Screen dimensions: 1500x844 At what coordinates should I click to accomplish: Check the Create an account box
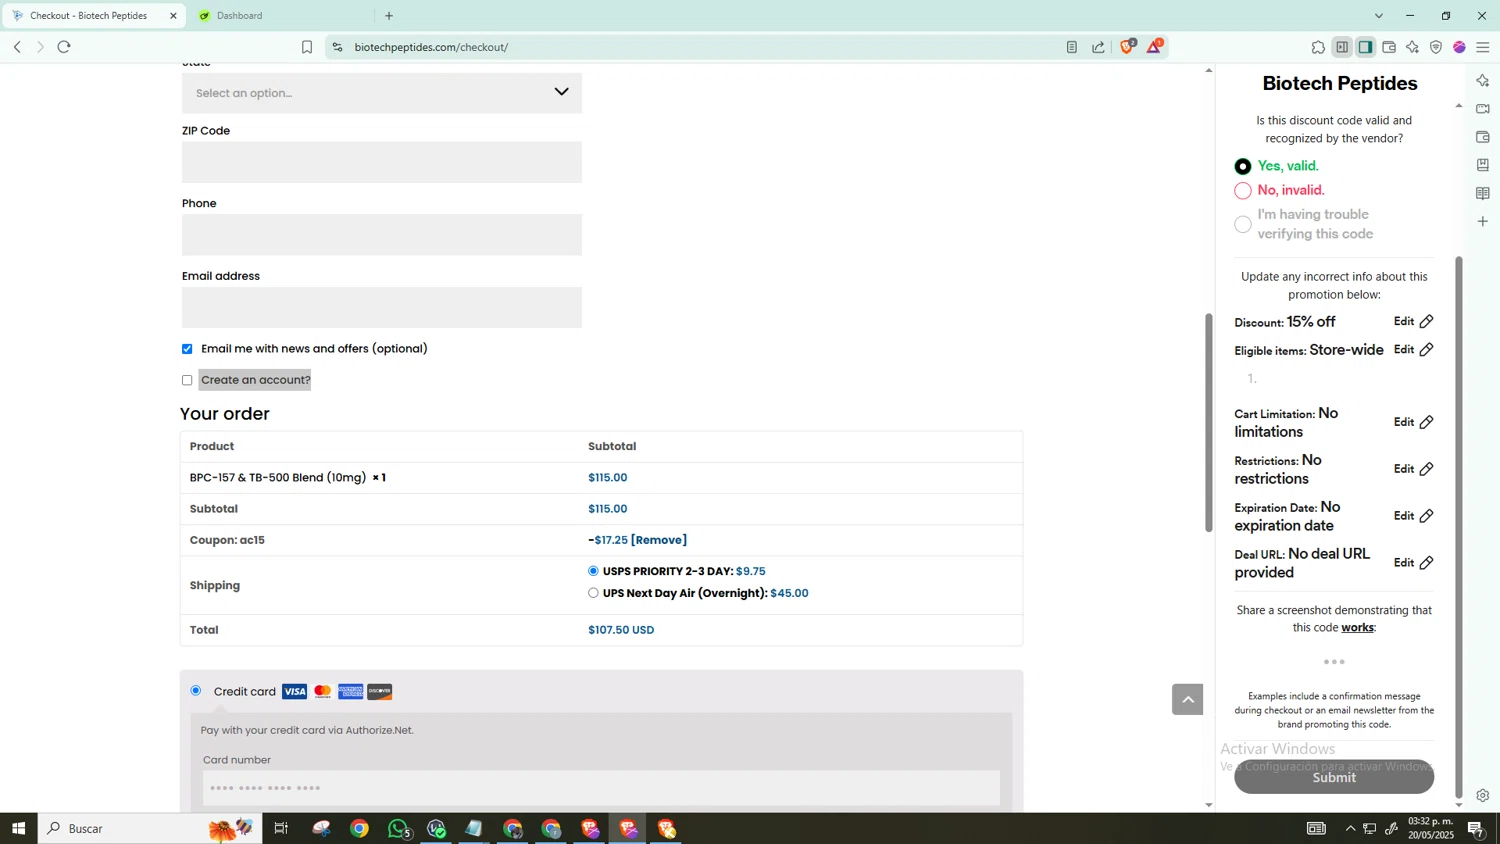pyautogui.click(x=187, y=380)
